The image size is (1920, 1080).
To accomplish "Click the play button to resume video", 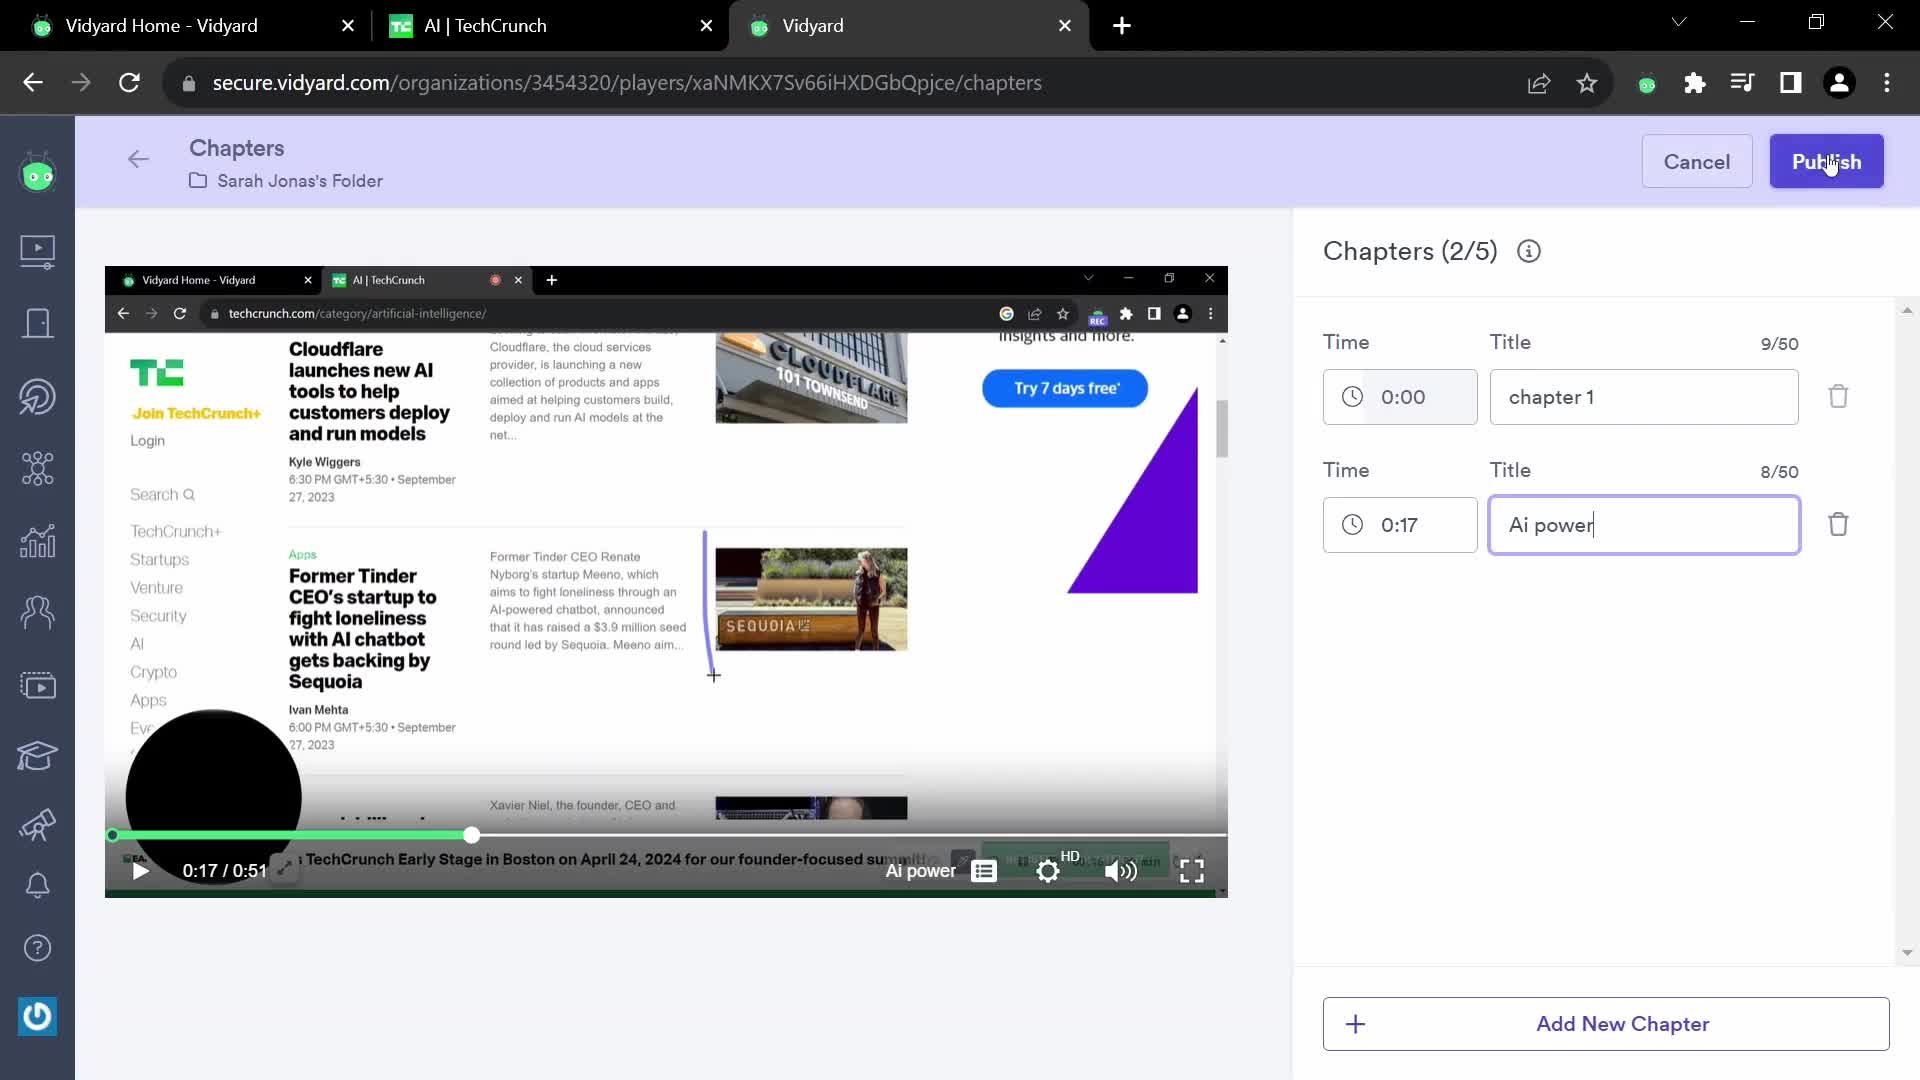I will click(x=140, y=870).
